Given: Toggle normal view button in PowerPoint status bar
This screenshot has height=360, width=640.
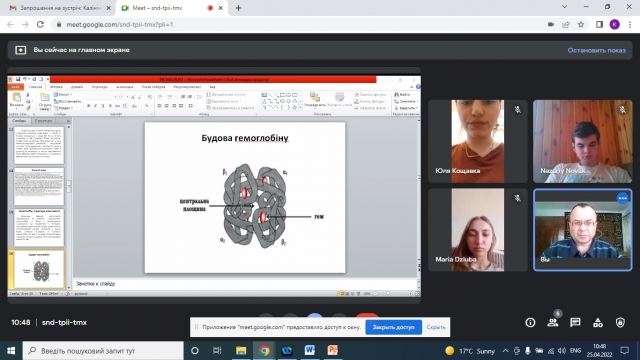Looking at the screenshot, I should [x=342, y=293].
